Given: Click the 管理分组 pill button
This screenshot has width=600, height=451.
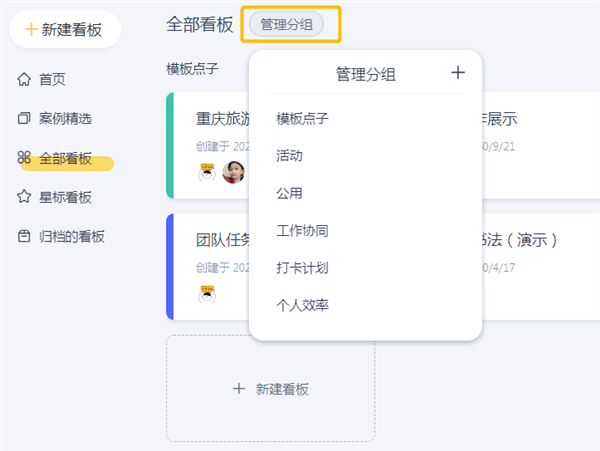Looking at the screenshot, I should click(286, 24).
